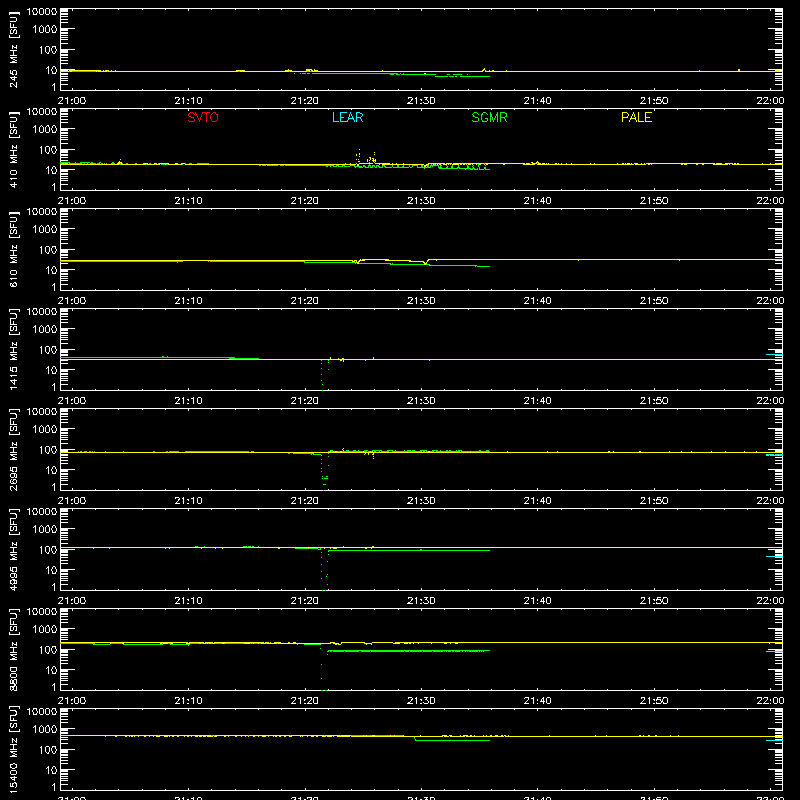The width and height of the screenshot is (800, 800).
Task: Click the cyan LEAR trace segment in 4995 MHz plot
Action: click(x=774, y=557)
